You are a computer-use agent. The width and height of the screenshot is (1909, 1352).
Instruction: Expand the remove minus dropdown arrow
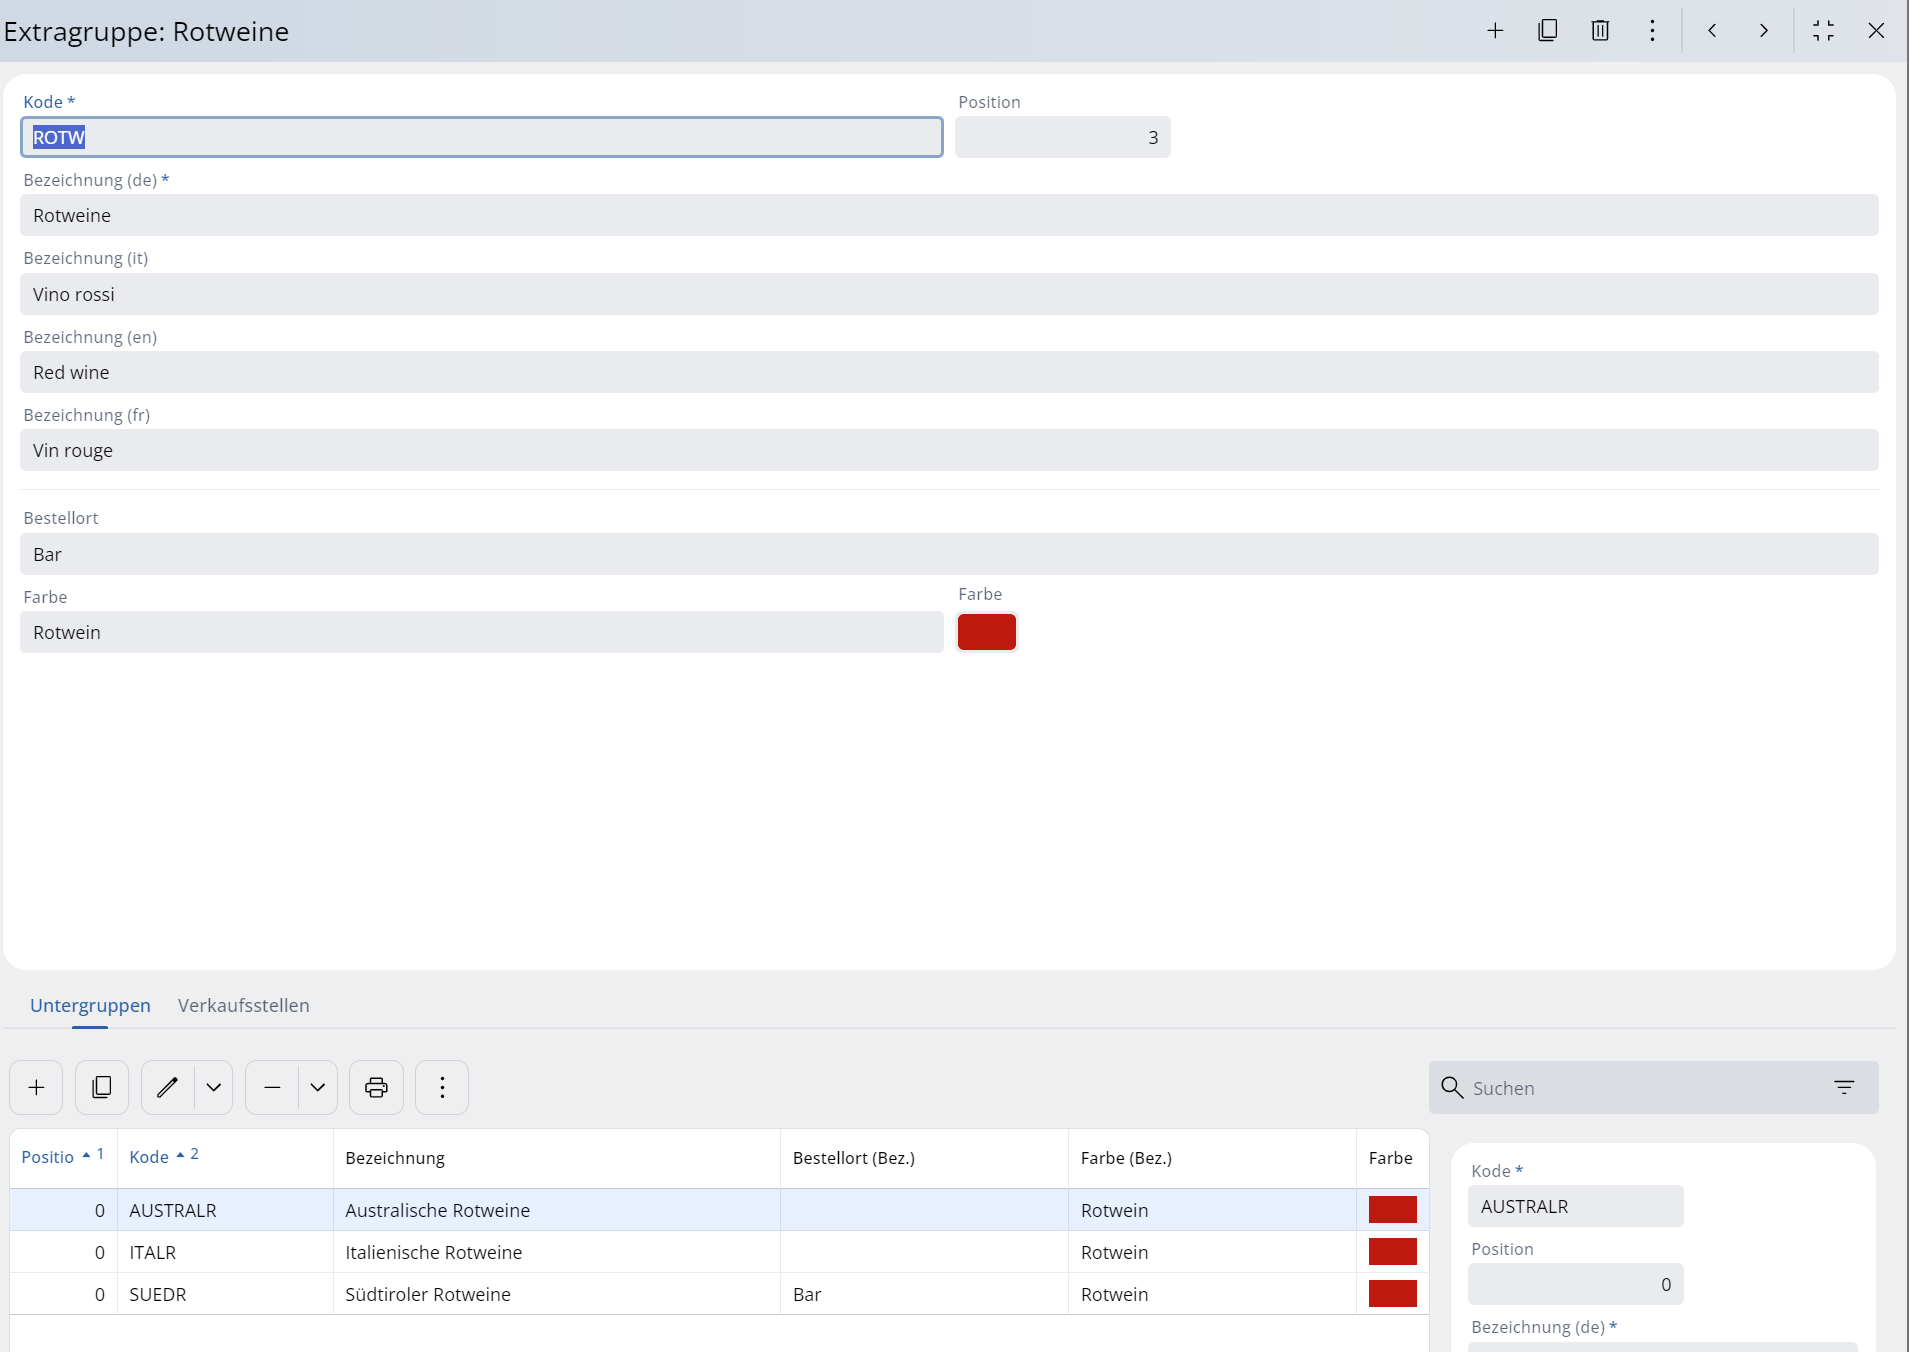click(318, 1087)
